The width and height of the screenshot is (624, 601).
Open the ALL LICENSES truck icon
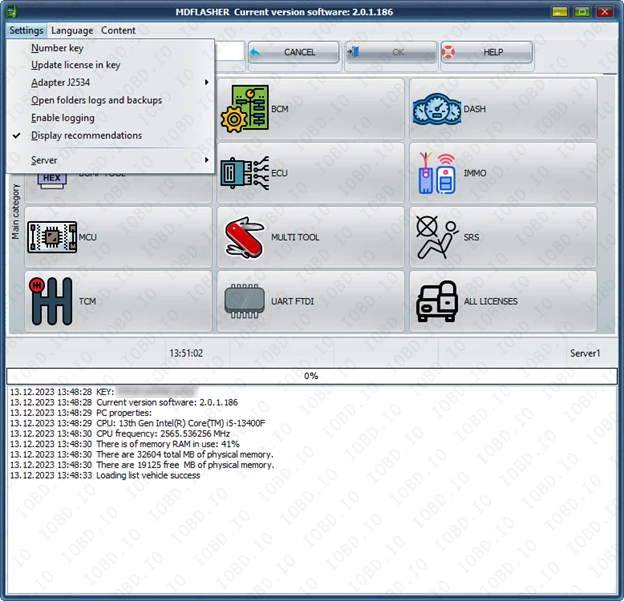coord(437,301)
